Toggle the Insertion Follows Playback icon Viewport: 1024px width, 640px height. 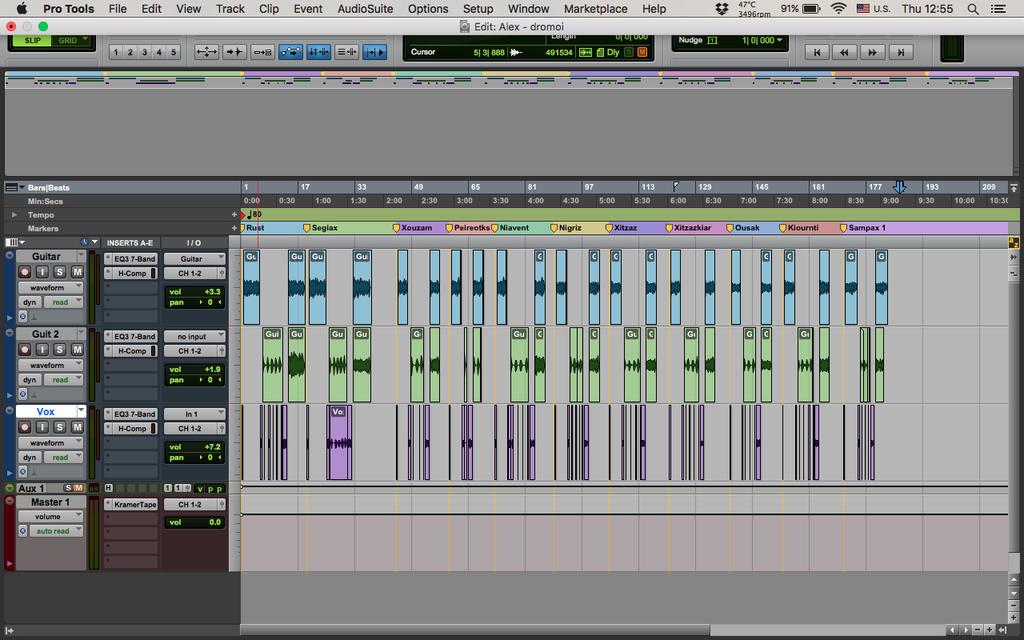tap(375, 52)
